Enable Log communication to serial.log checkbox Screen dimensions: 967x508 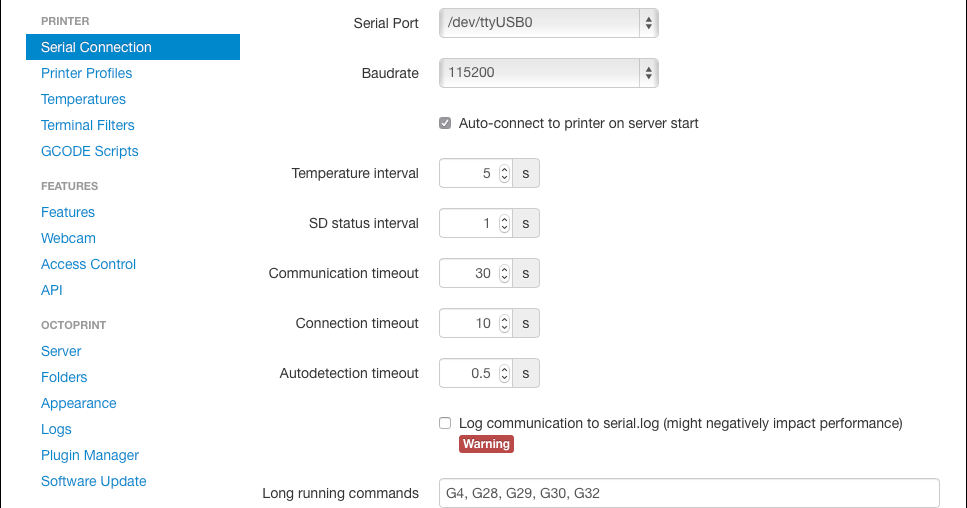[445, 423]
